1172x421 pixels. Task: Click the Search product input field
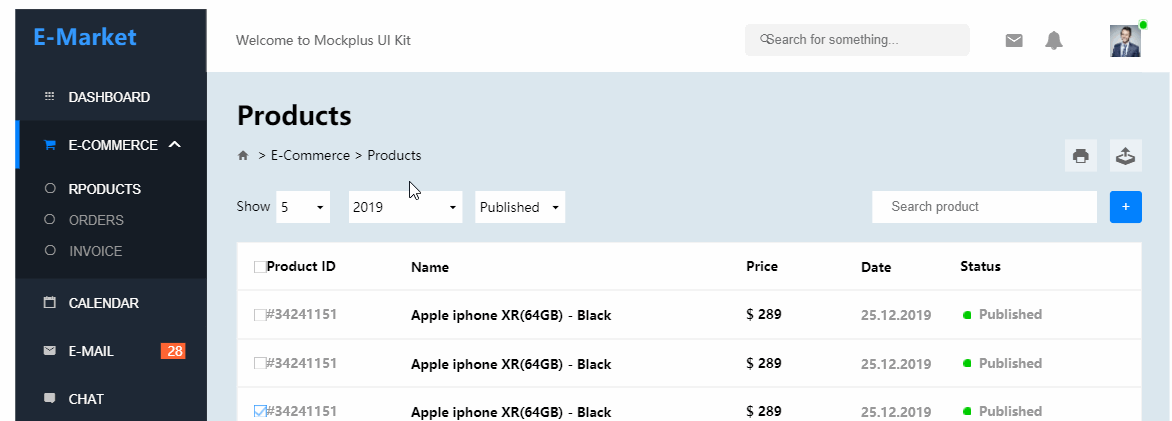tap(984, 207)
